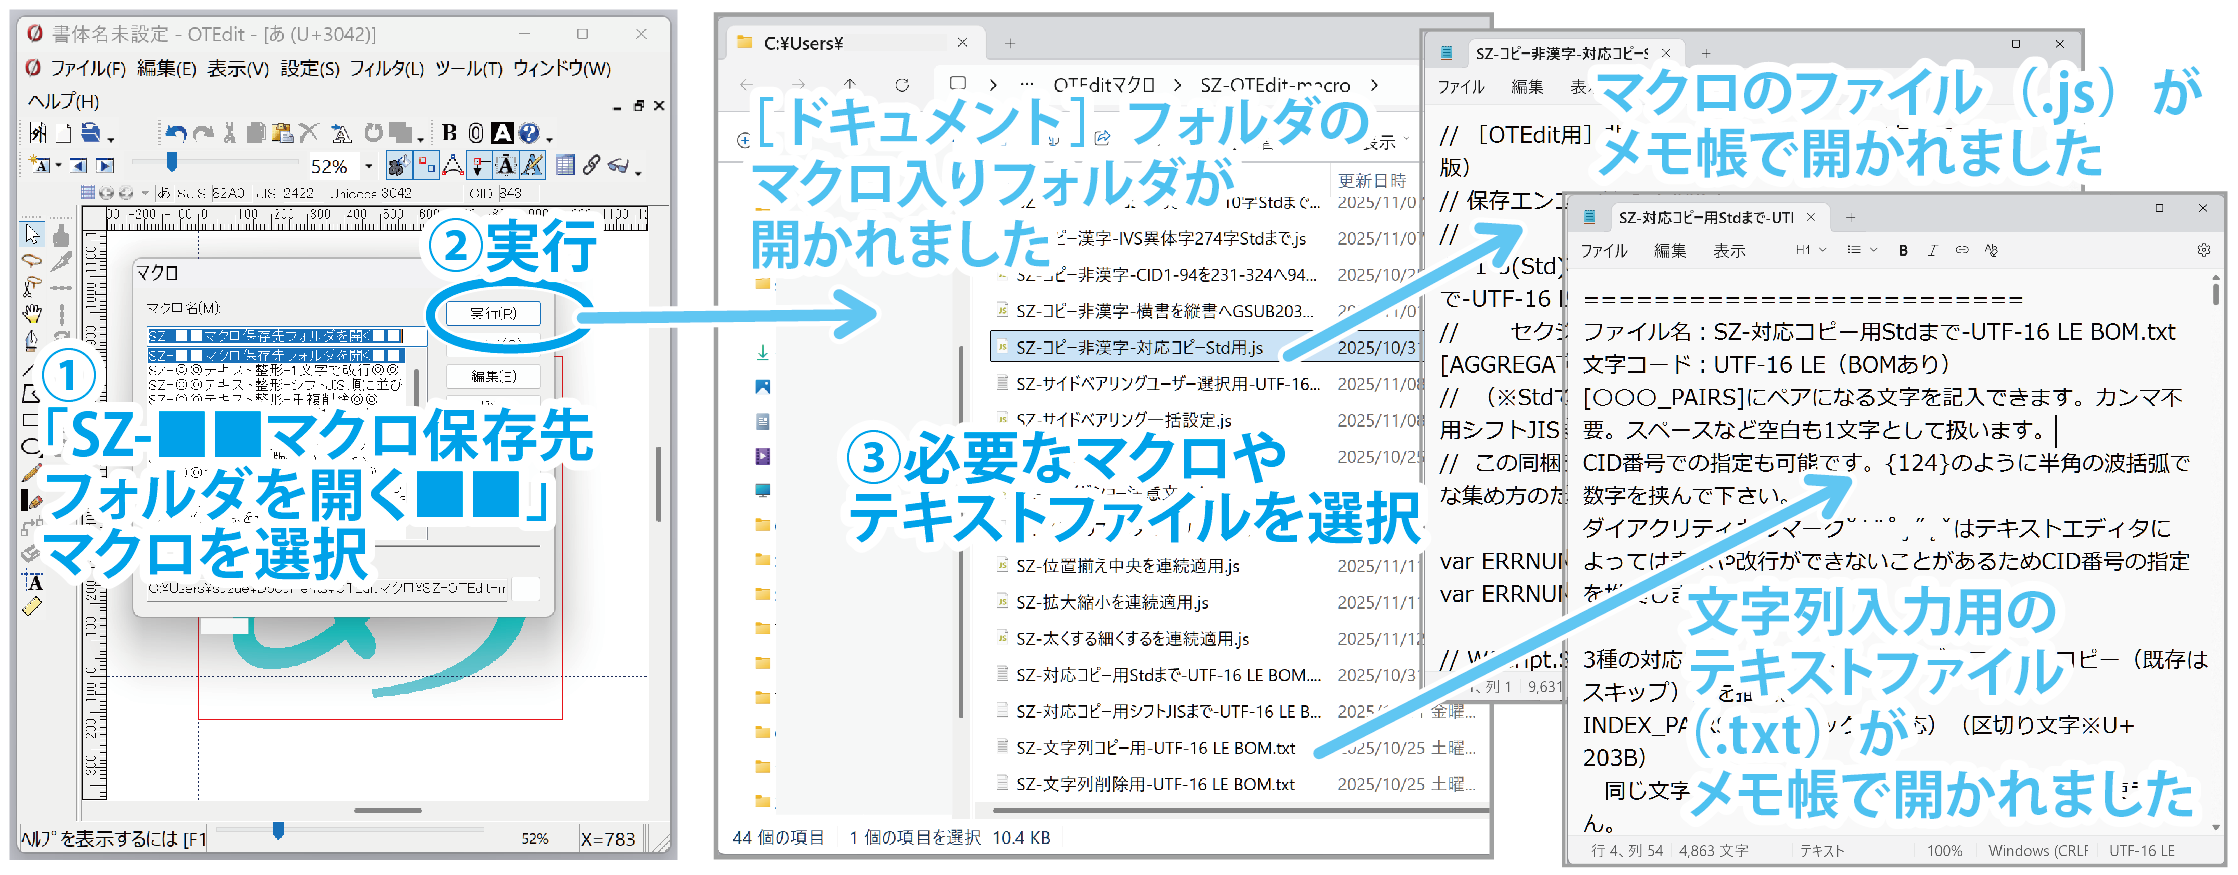Image resolution: width=2238 pixels, height=875 pixels.
Task: Toggle the show points display button
Action: [427, 165]
